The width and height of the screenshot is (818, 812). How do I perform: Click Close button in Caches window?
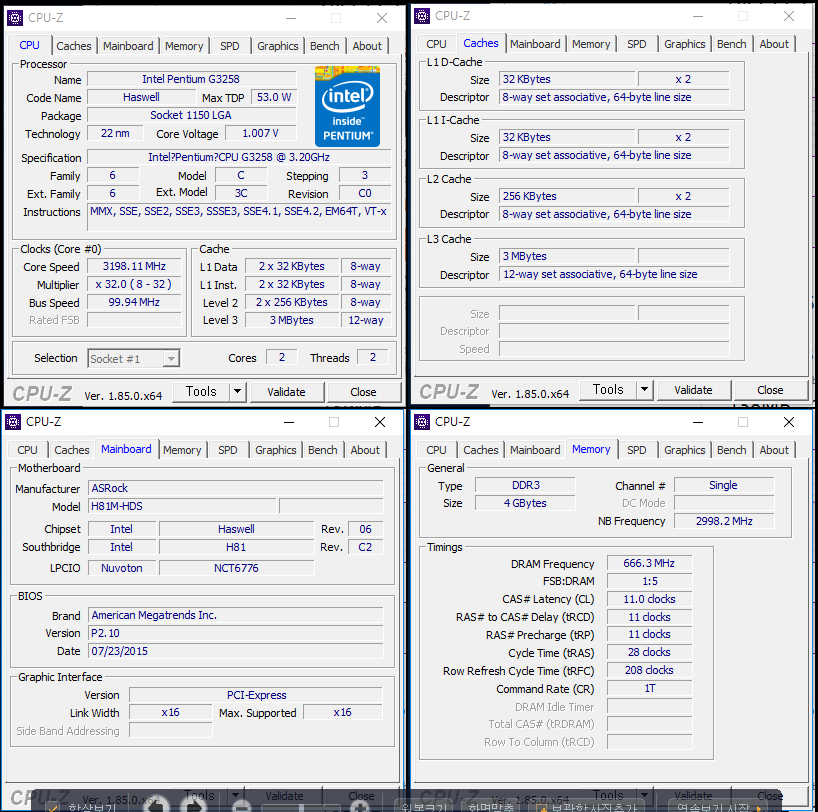(x=770, y=390)
